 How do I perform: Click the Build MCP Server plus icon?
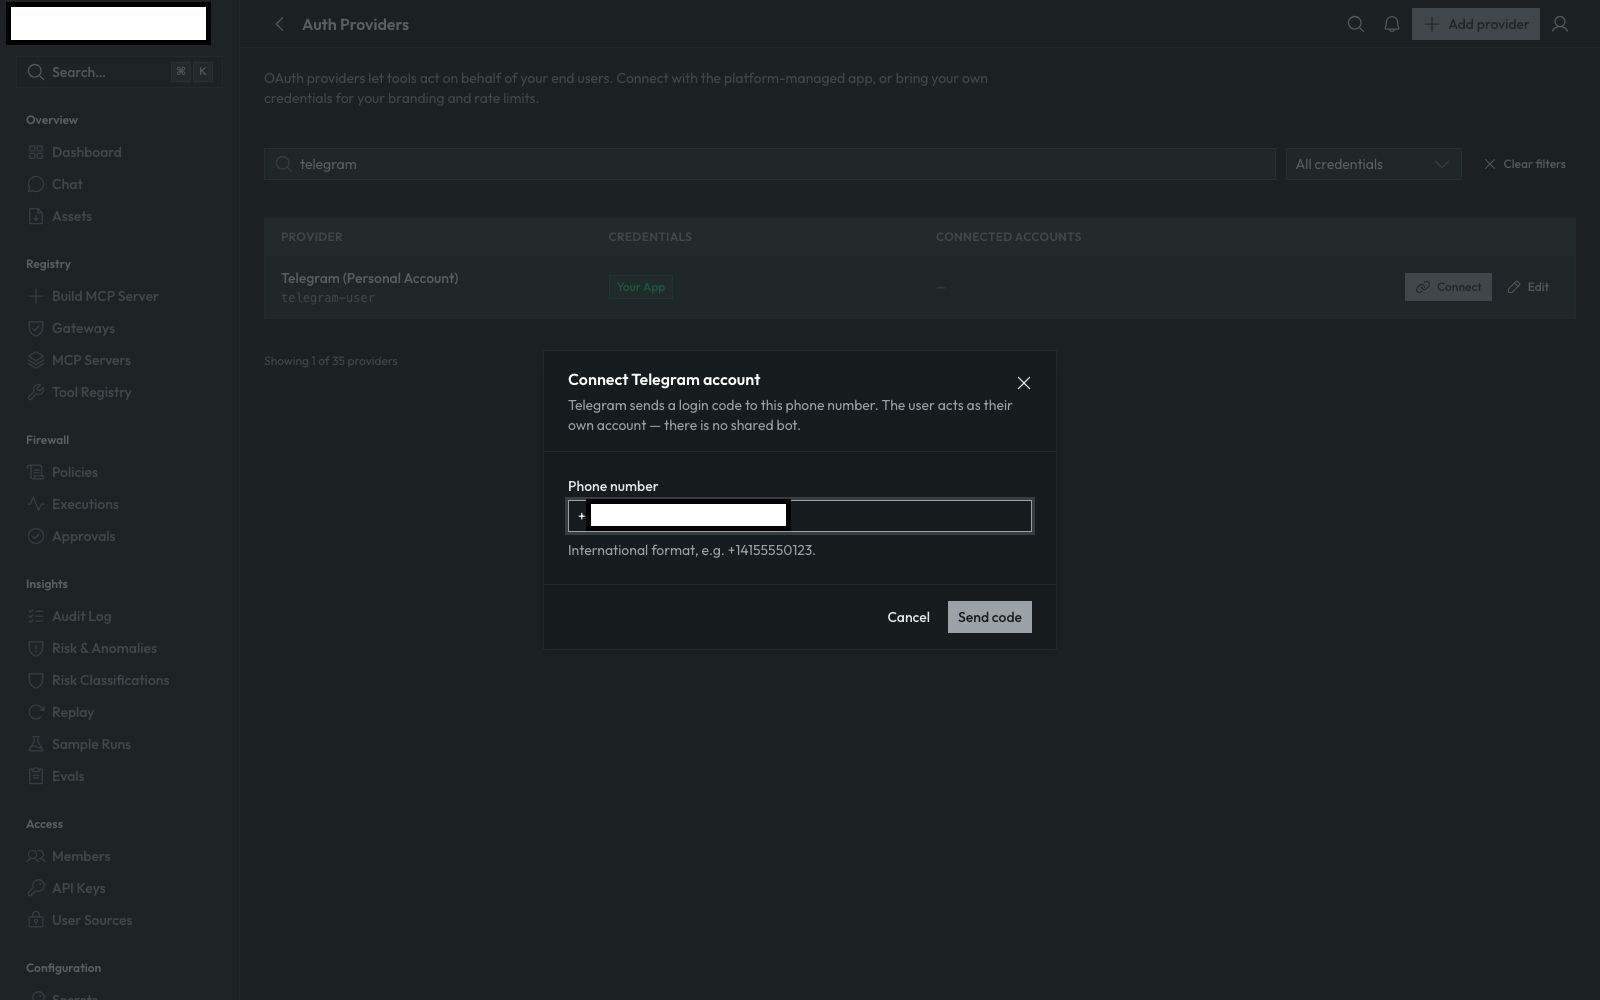[36, 296]
